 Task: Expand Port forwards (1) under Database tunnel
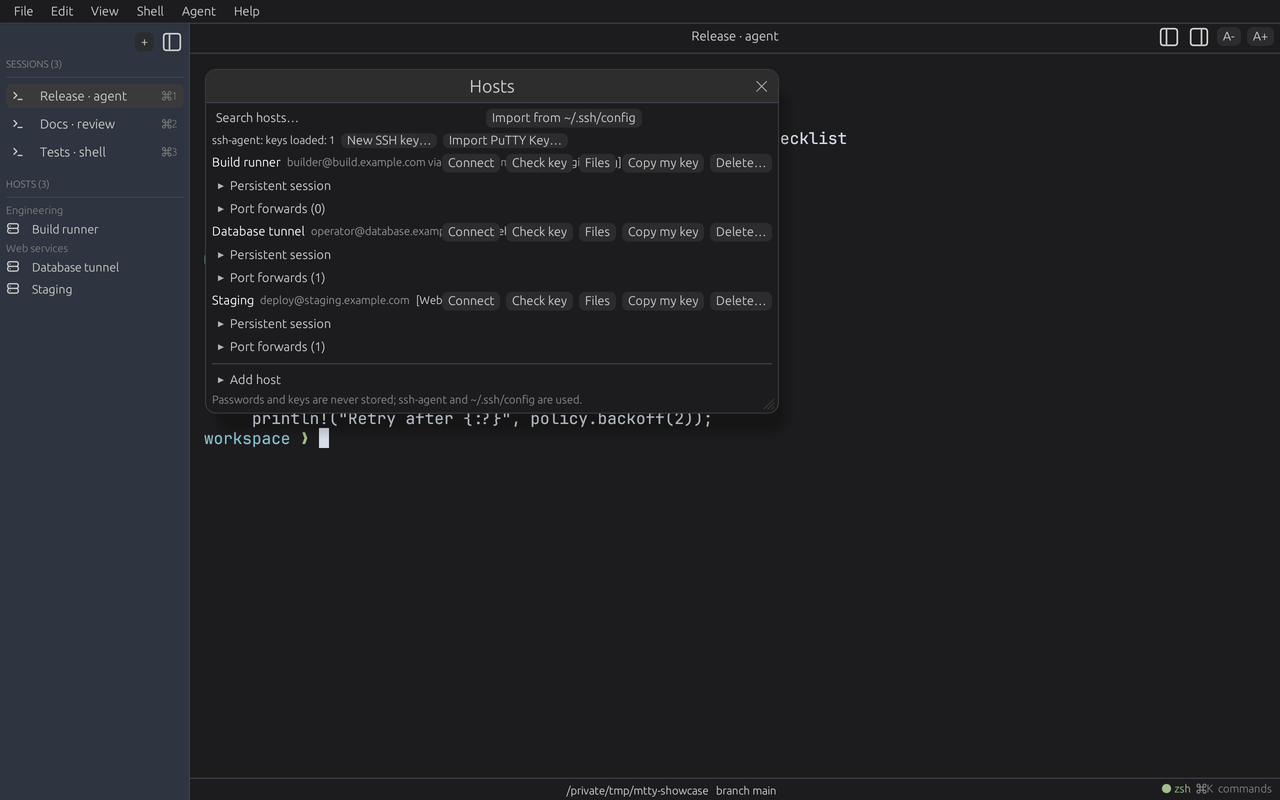[271, 278]
